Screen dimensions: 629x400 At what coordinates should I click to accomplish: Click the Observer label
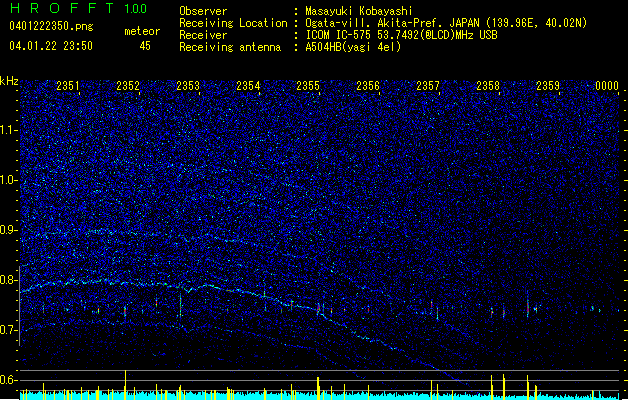203,11
